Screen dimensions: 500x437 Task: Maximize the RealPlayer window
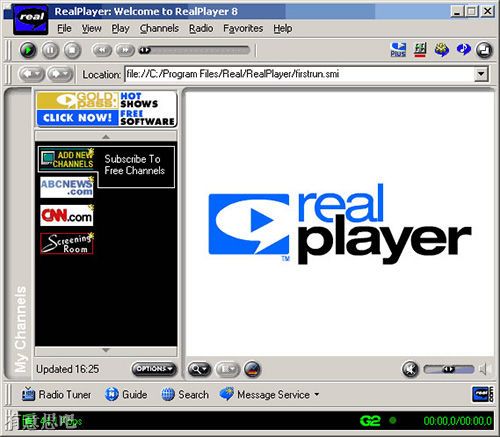pos(471,11)
